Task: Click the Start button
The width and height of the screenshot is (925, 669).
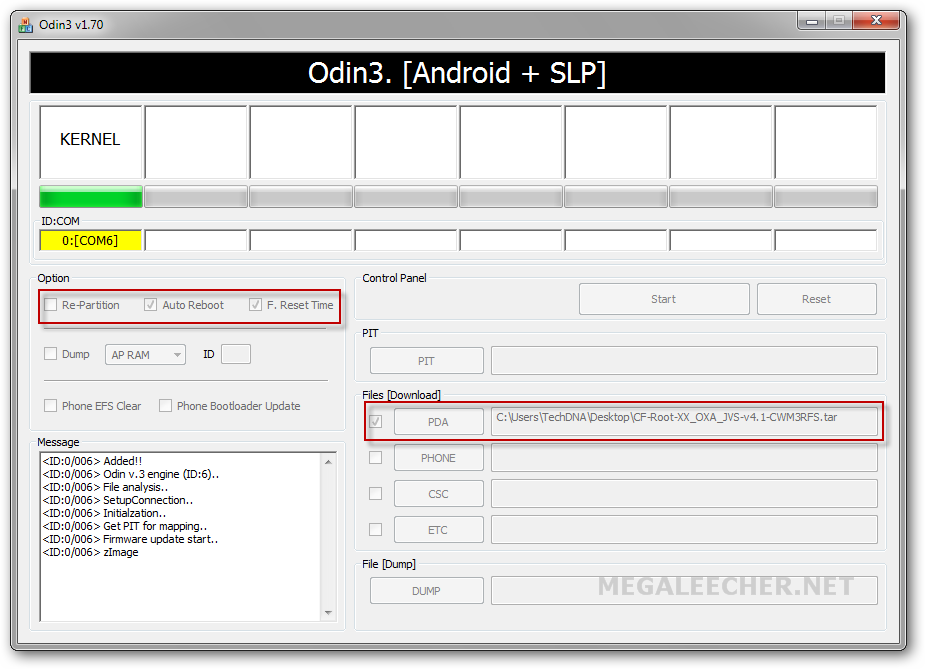Action: click(x=664, y=299)
